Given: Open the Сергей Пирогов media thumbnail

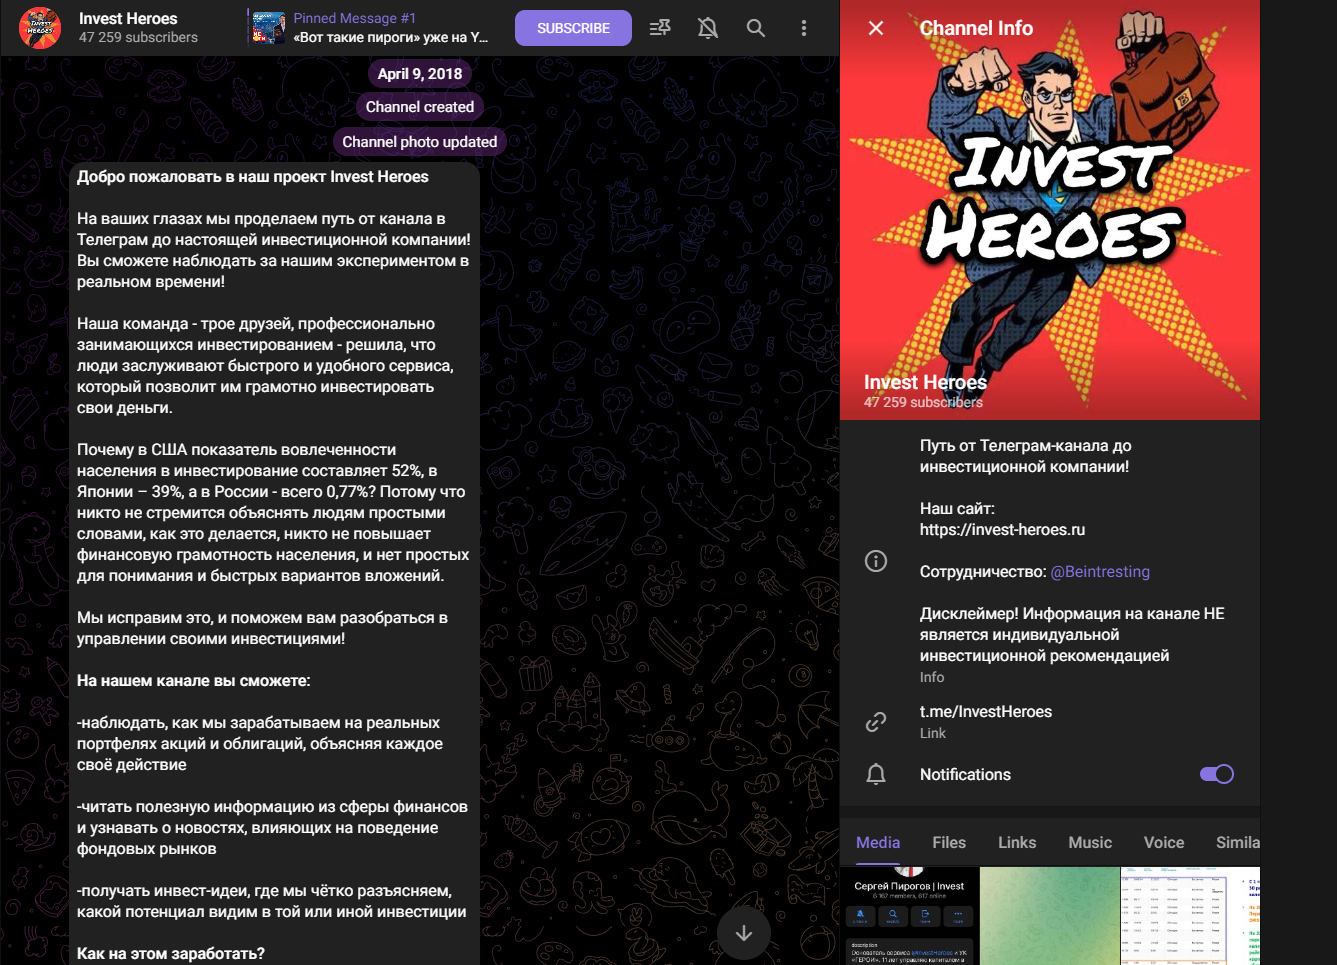Looking at the screenshot, I should click(909, 916).
